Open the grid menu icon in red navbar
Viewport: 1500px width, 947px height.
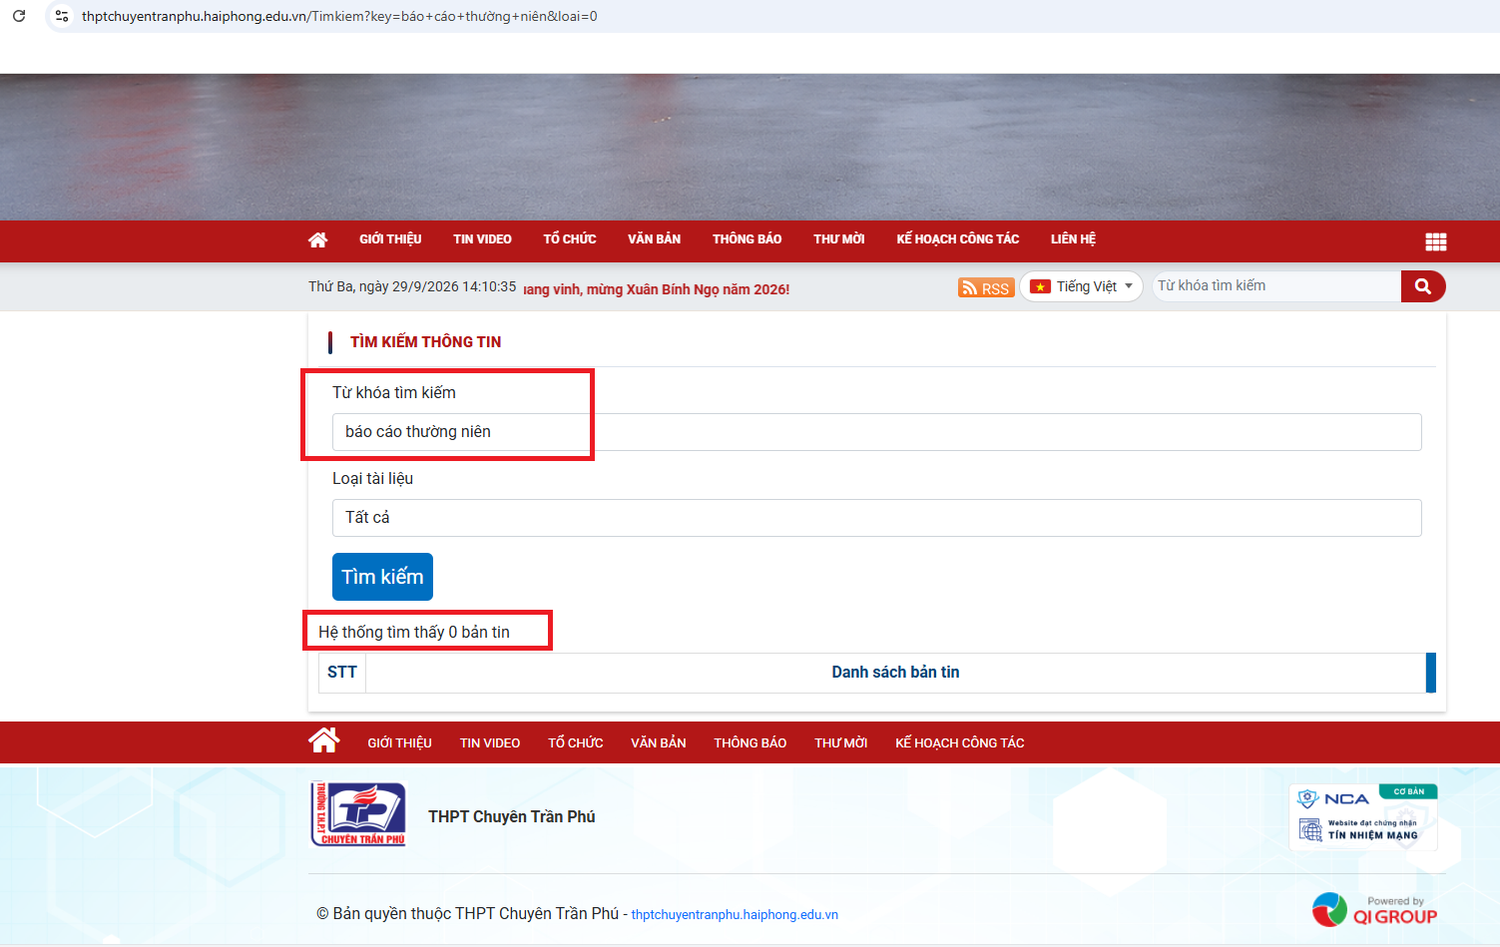coord(1436,242)
